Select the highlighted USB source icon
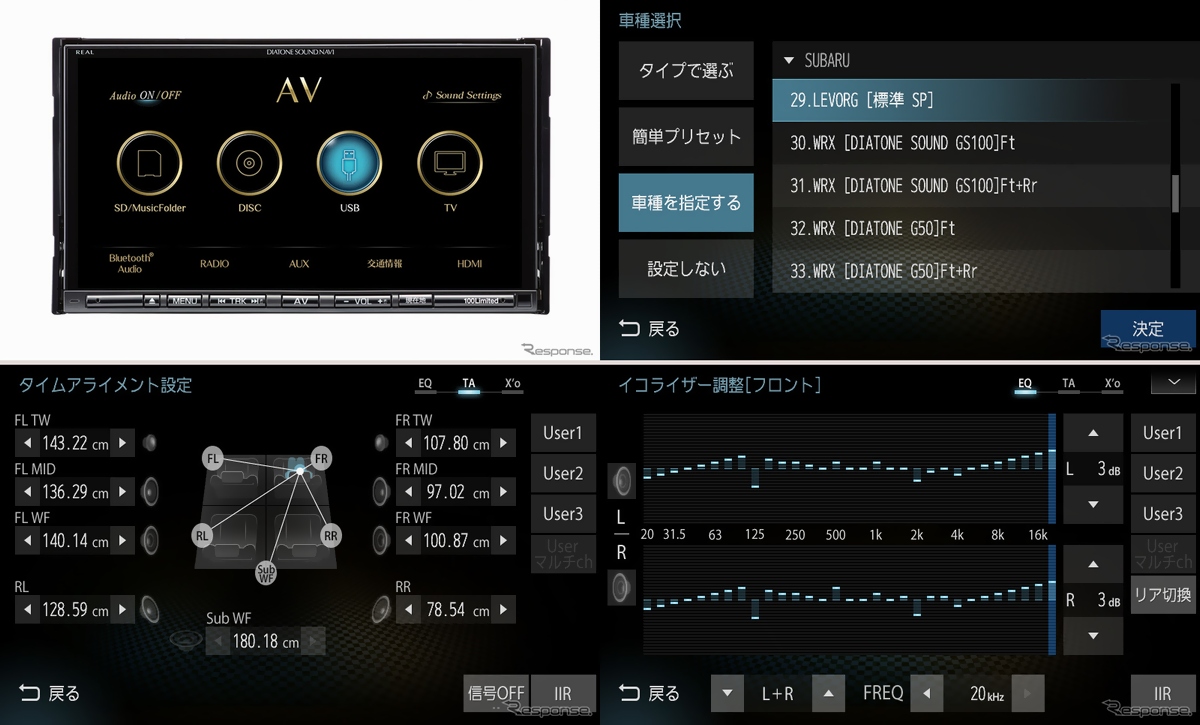 (x=350, y=163)
